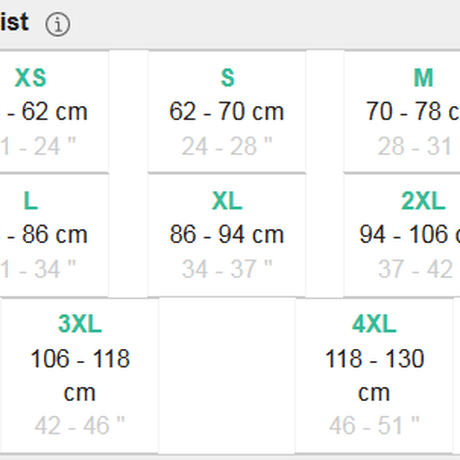The height and width of the screenshot is (460, 460).
Task: Choose the 4XL size label
Action: click(374, 324)
